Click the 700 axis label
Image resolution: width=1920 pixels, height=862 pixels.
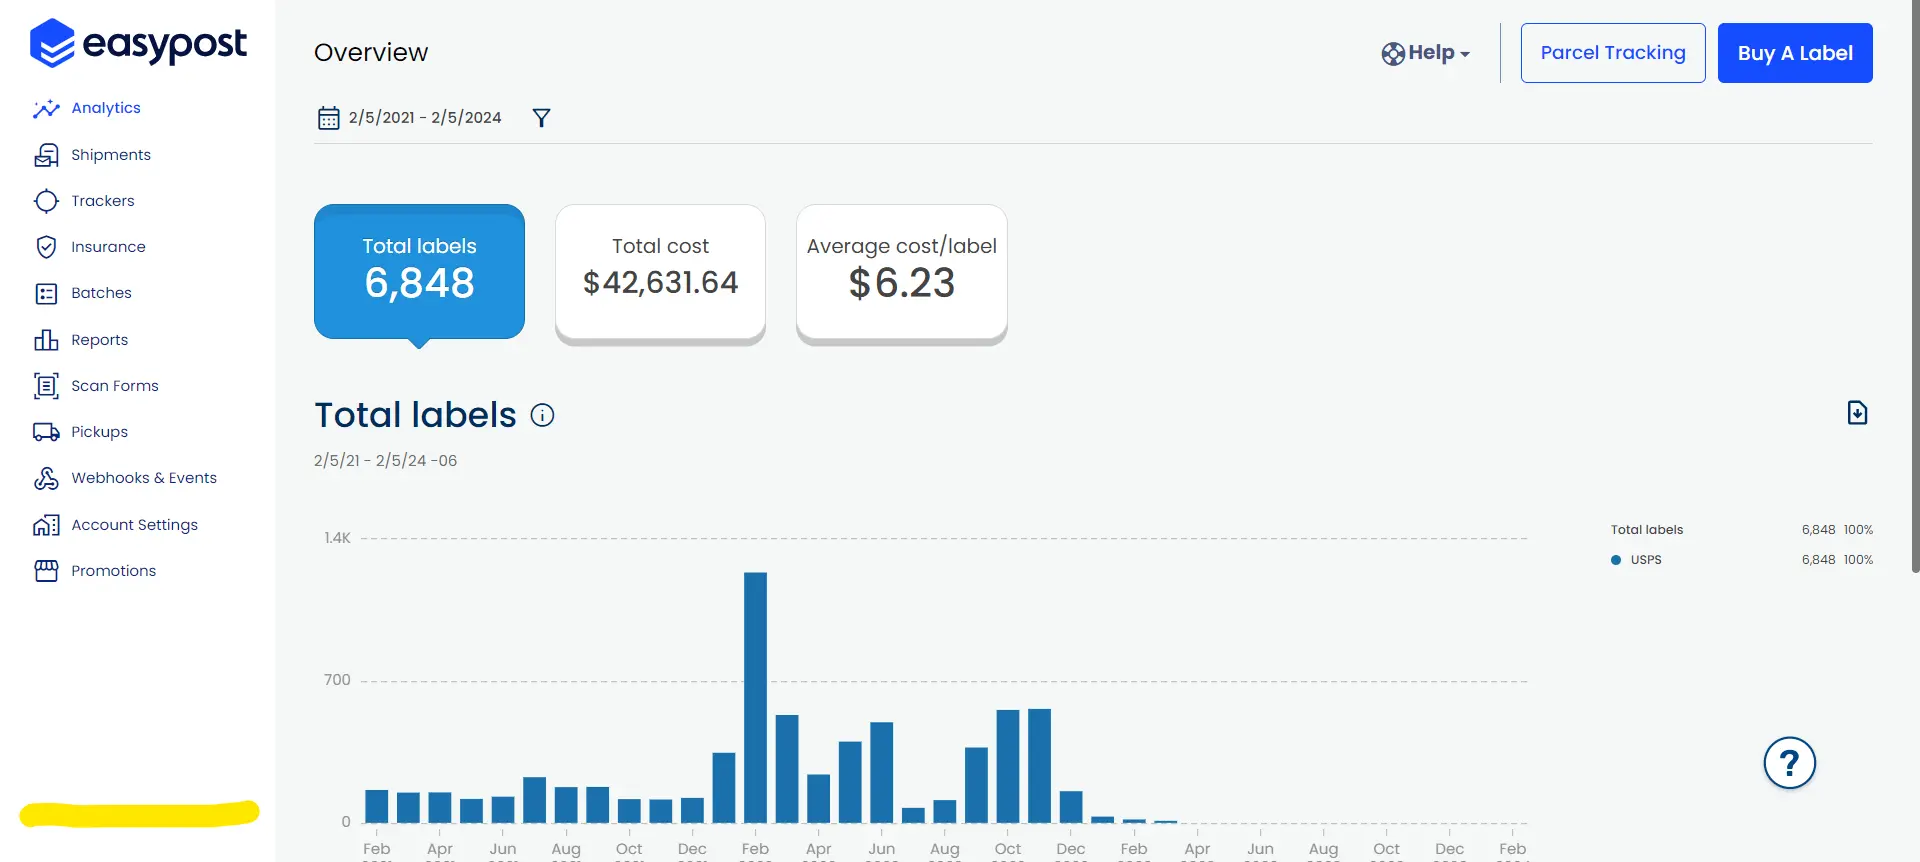(x=337, y=680)
